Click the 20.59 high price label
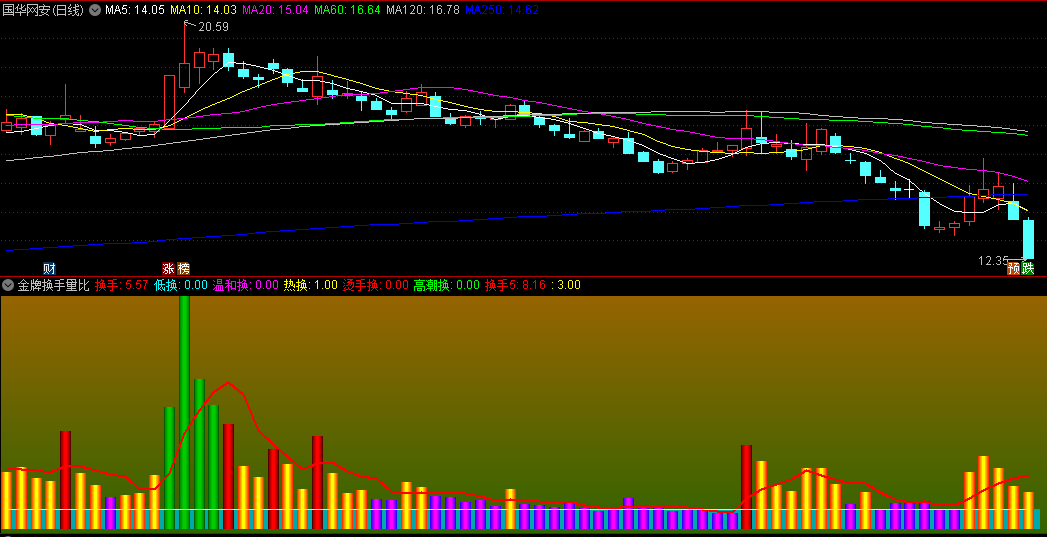The width and height of the screenshot is (1047, 537). (x=213, y=27)
